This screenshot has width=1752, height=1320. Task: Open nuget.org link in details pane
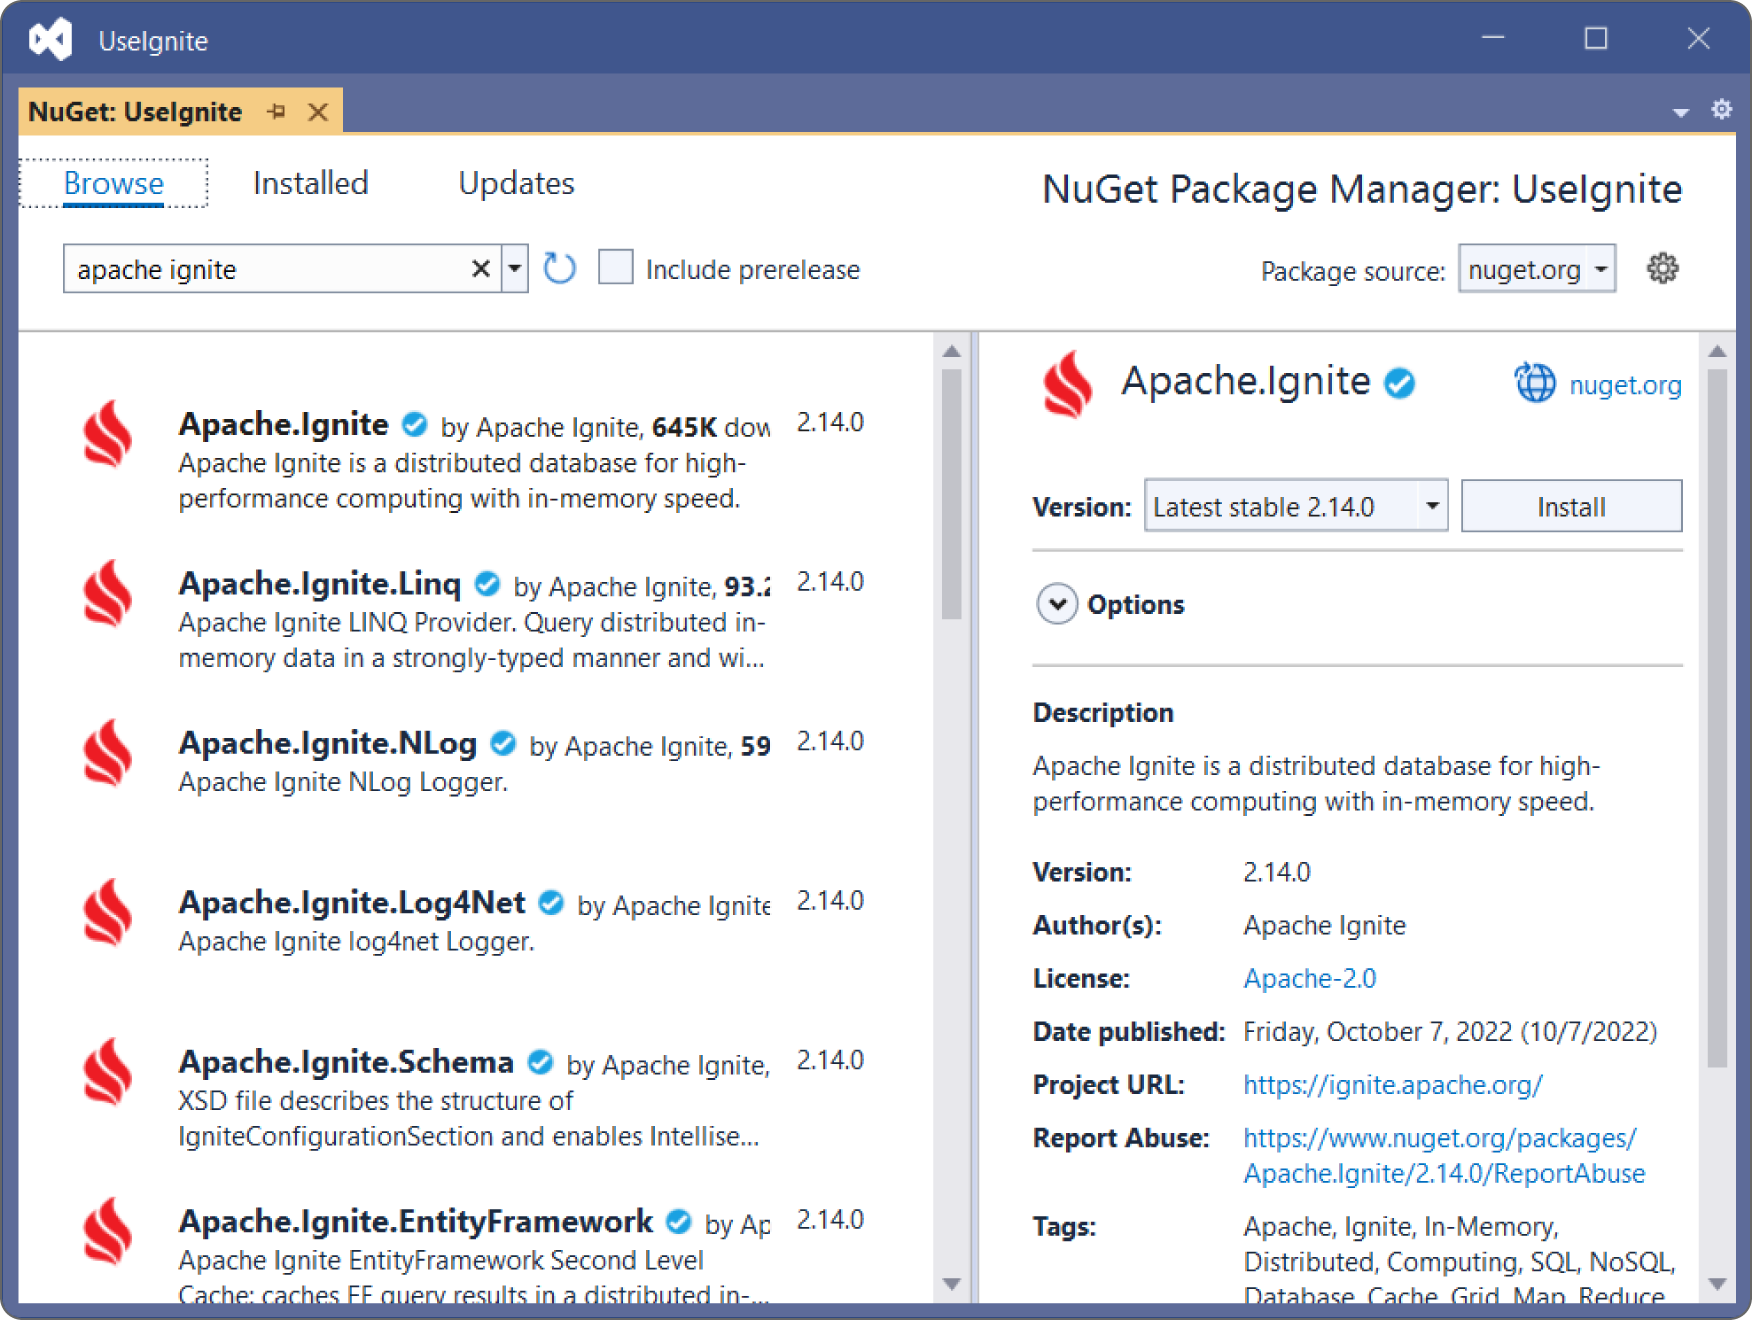1625,385
